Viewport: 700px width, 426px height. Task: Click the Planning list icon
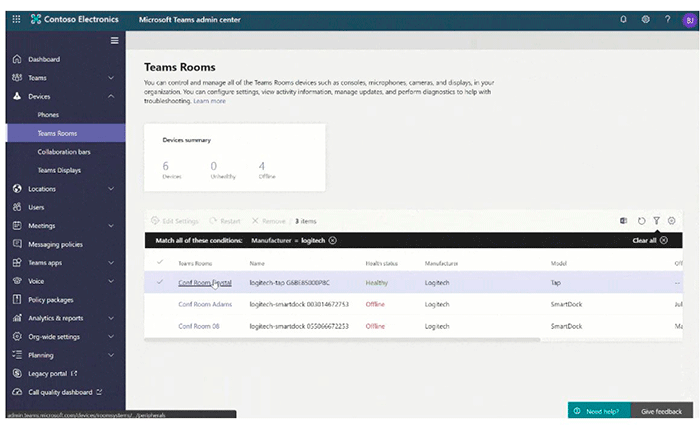pos(17,355)
